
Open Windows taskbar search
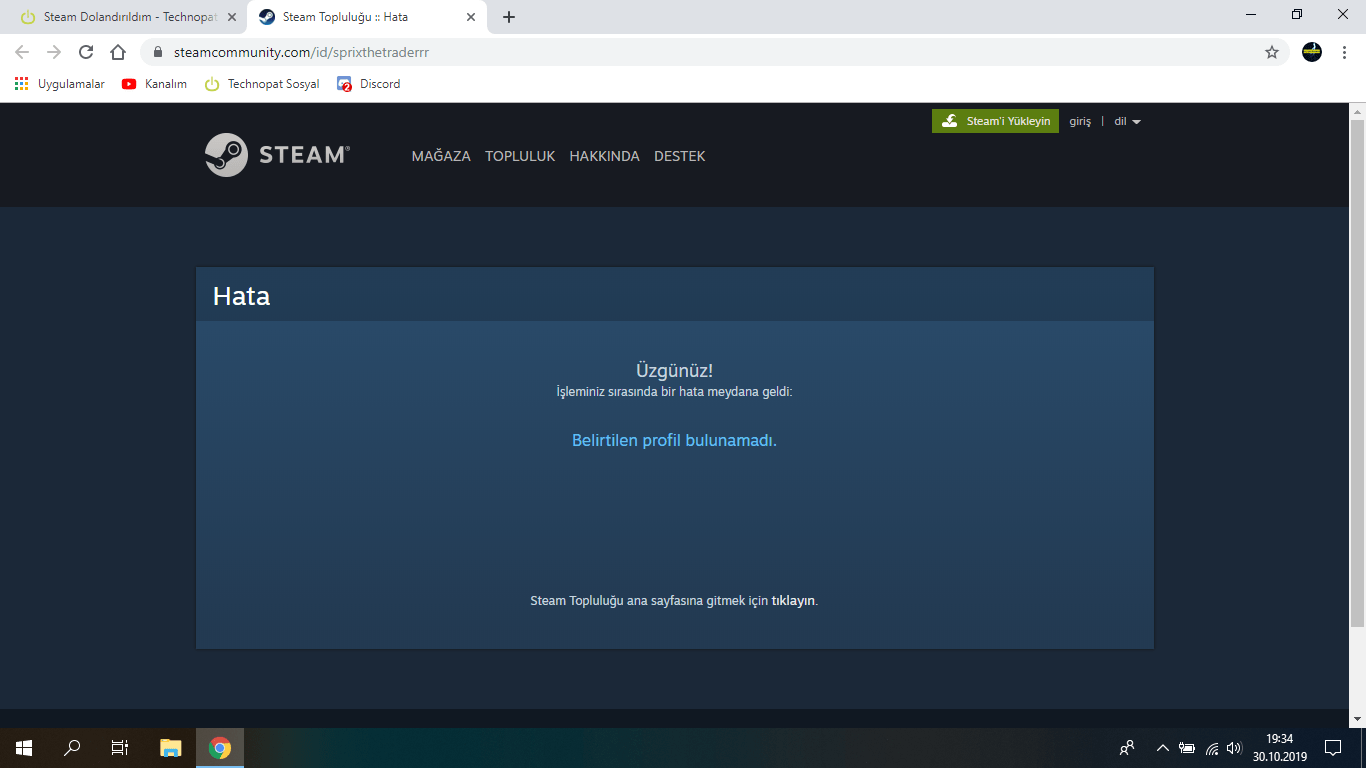tap(72, 748)
